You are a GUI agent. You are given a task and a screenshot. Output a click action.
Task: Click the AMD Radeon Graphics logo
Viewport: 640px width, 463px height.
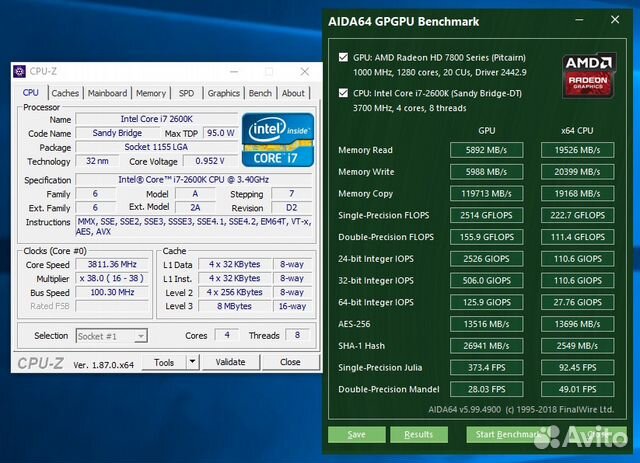coord(588,74)
